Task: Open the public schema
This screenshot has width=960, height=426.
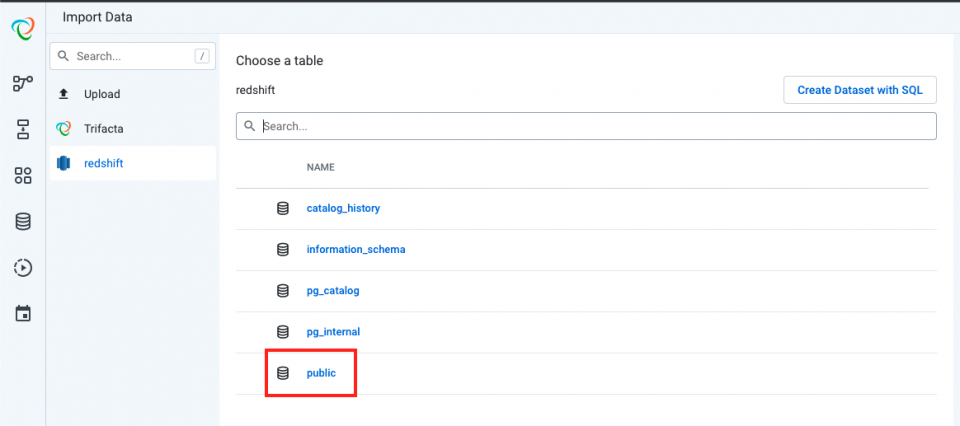Action: (321, 373)
